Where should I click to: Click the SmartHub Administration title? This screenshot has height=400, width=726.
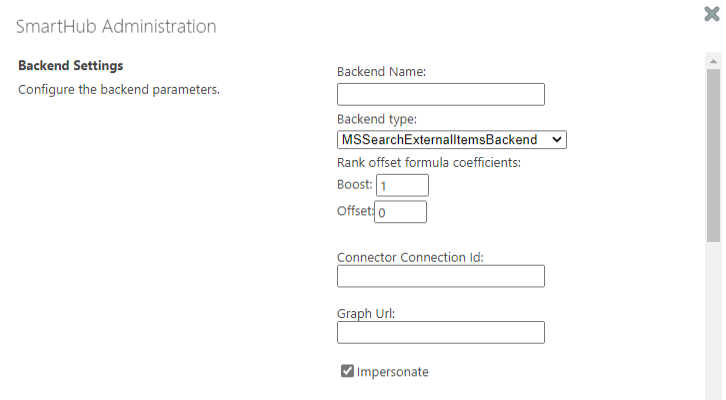(x=116, y=26)
